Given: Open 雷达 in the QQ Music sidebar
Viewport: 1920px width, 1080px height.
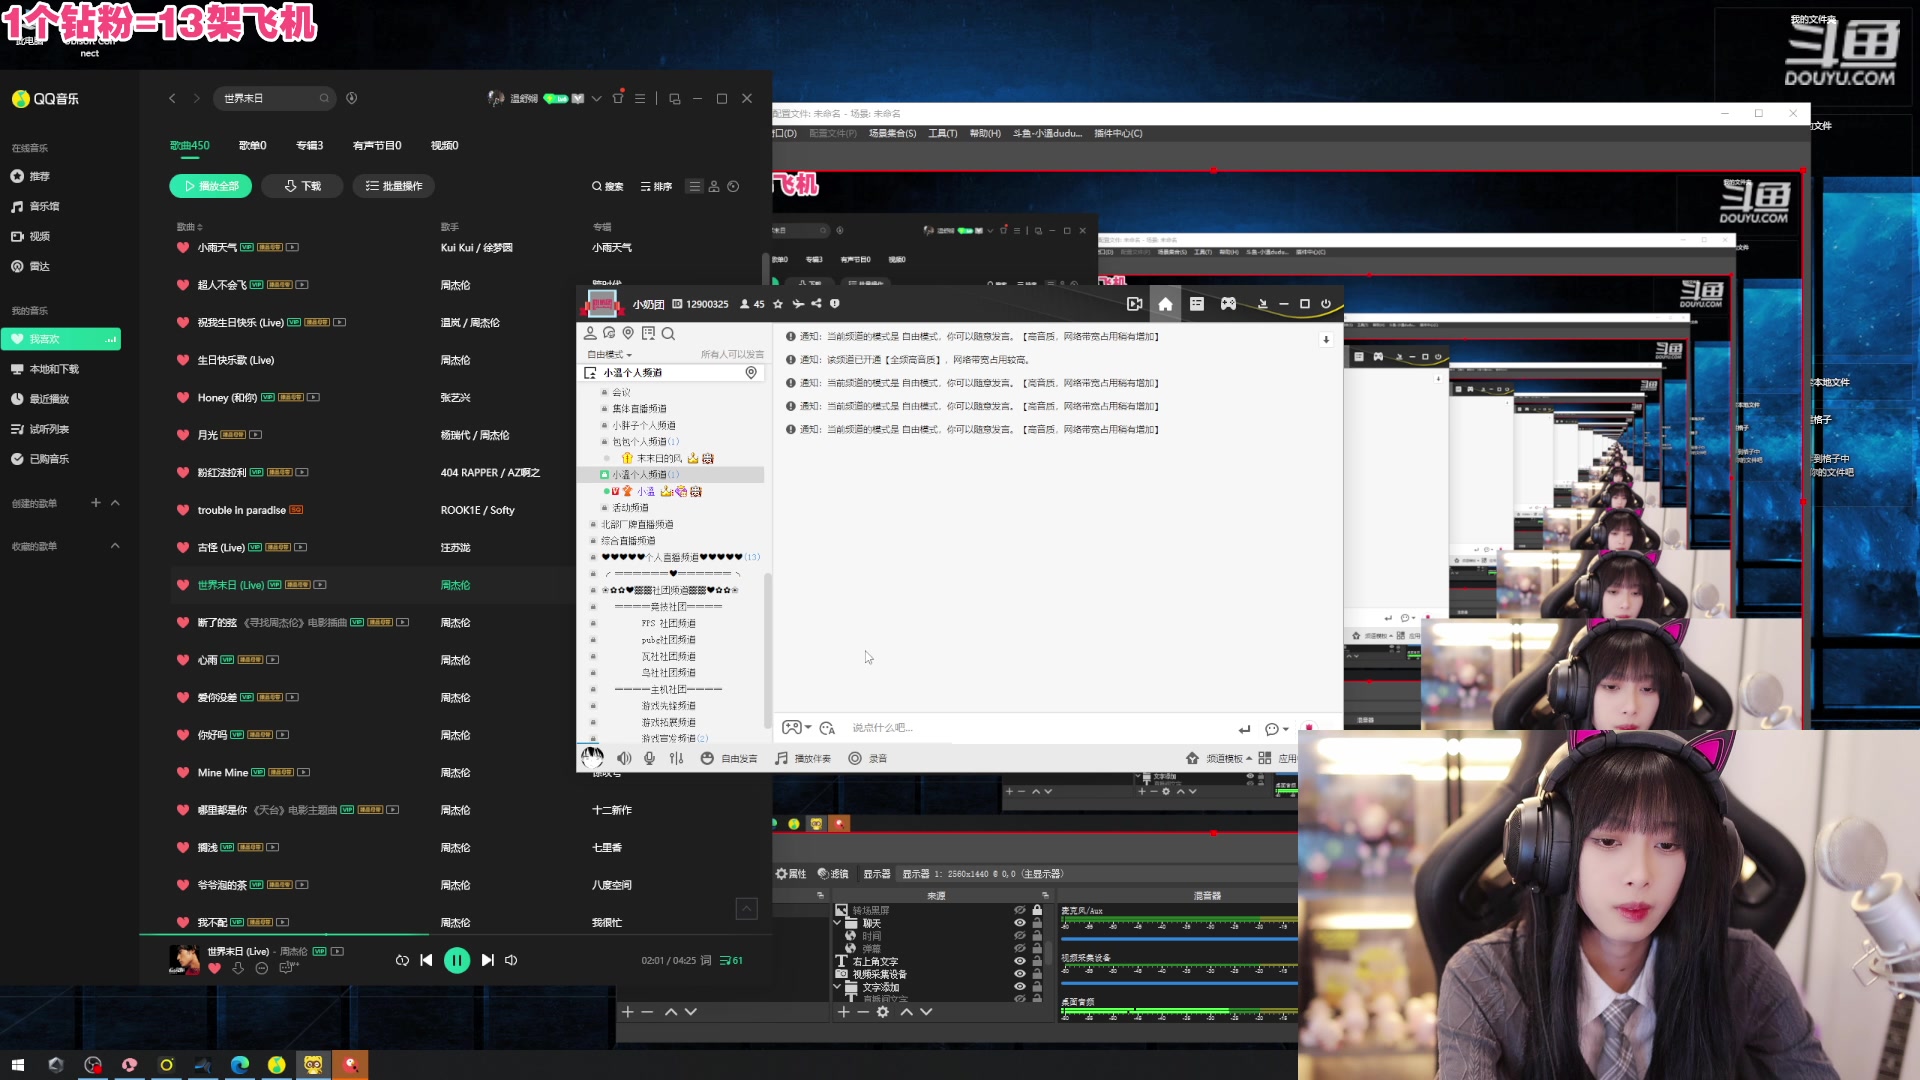Looking at the screenshot, I should coord(30,266).
